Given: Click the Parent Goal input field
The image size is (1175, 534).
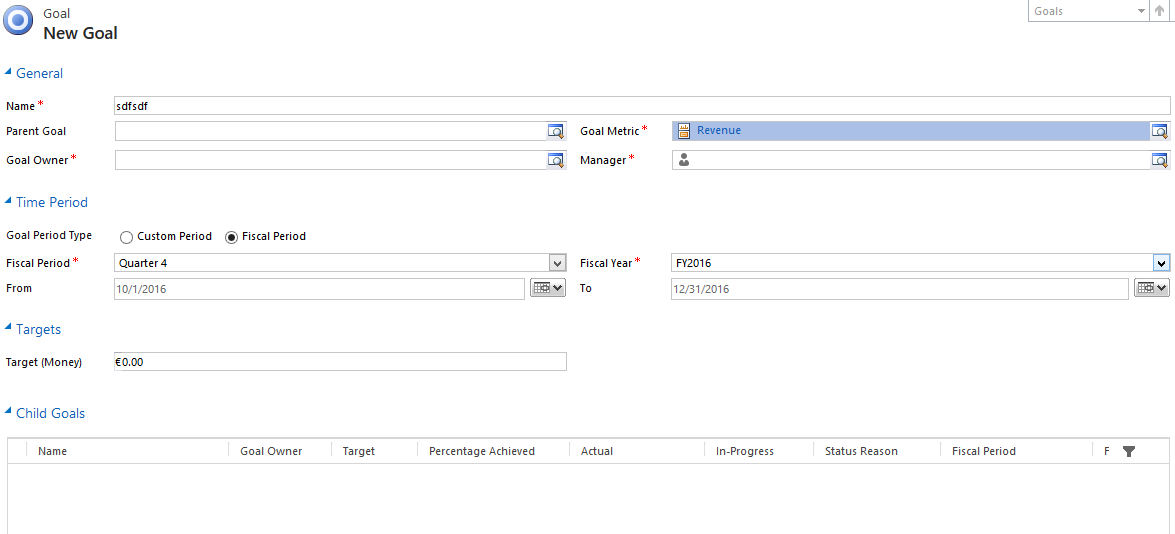Looking at the screenshot, I should [x=330, y=131].
